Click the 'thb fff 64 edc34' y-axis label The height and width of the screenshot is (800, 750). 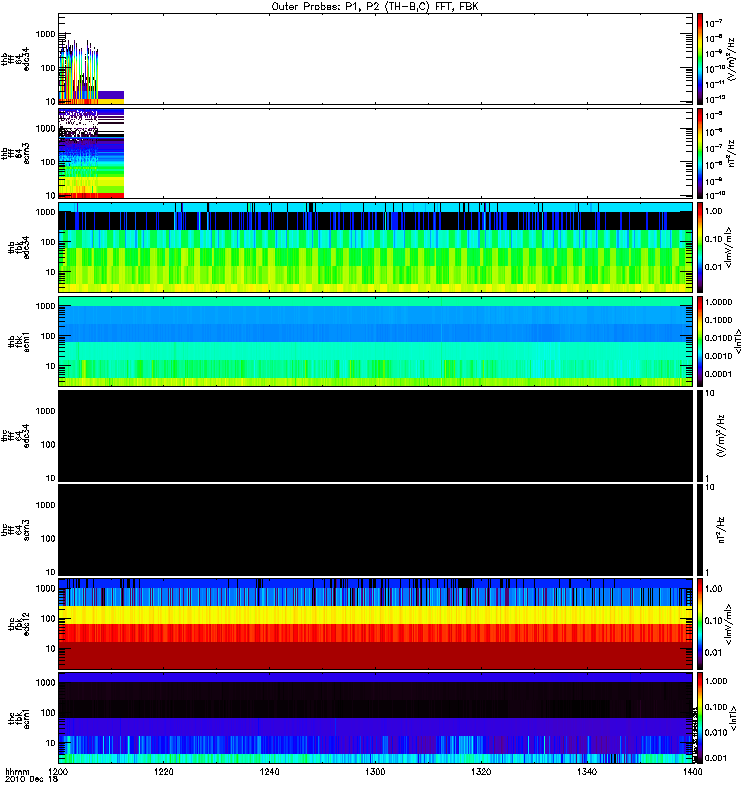point(15,59)
